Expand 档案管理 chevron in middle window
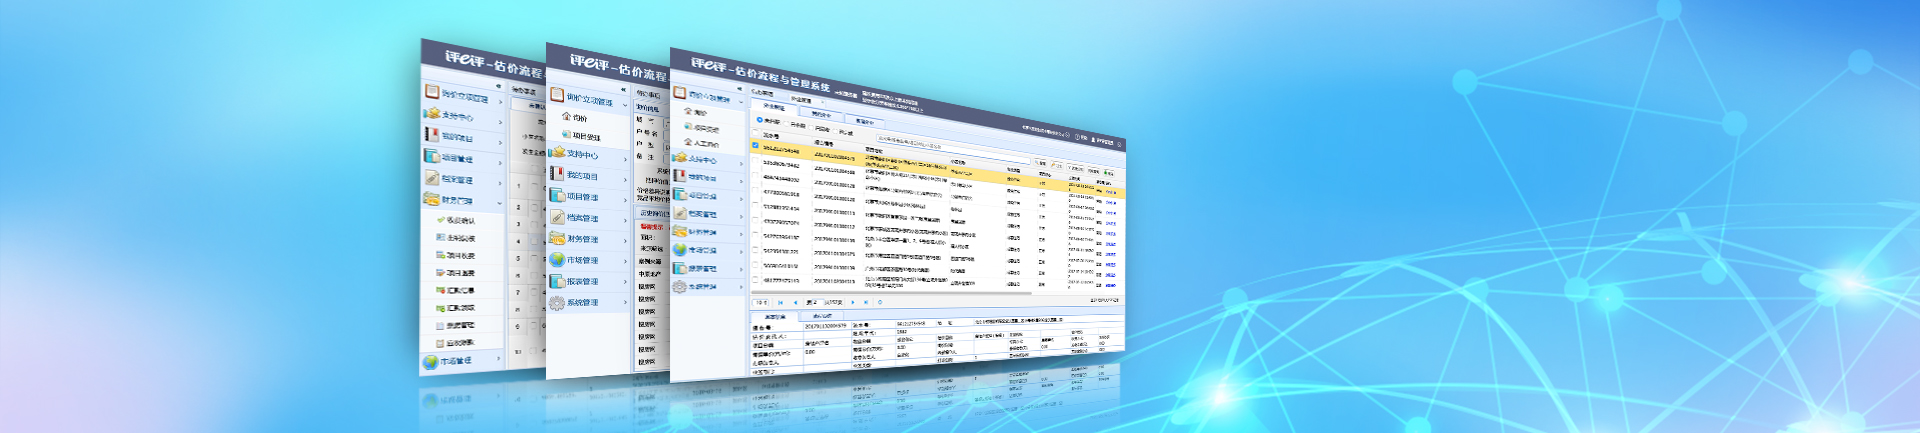The height and width of the screenshot is (433, 1920). (626, 222)
